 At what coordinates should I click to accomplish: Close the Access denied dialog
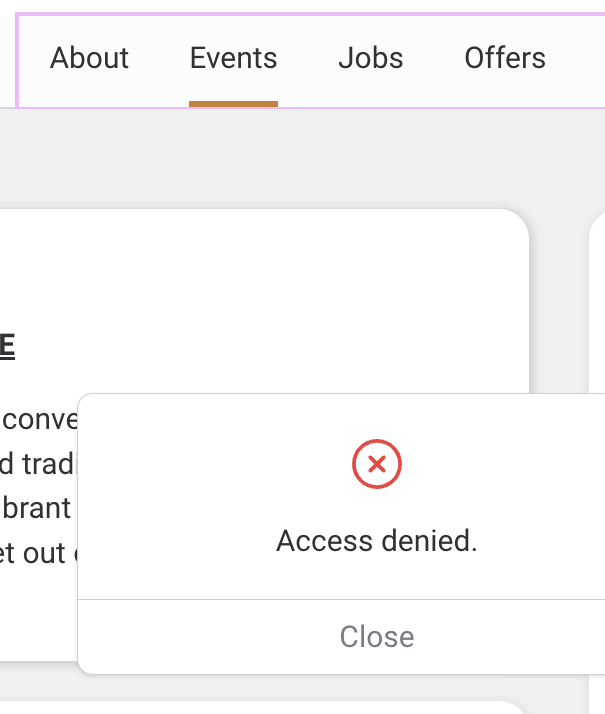point(376,637)
